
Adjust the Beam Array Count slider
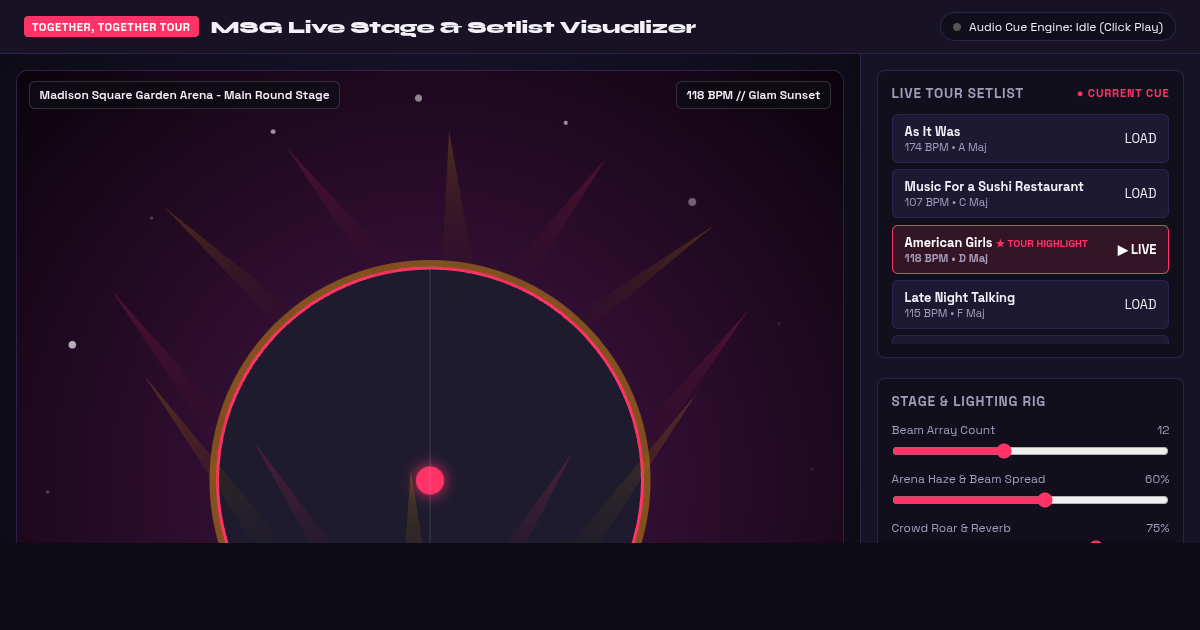coord(1030,450)
